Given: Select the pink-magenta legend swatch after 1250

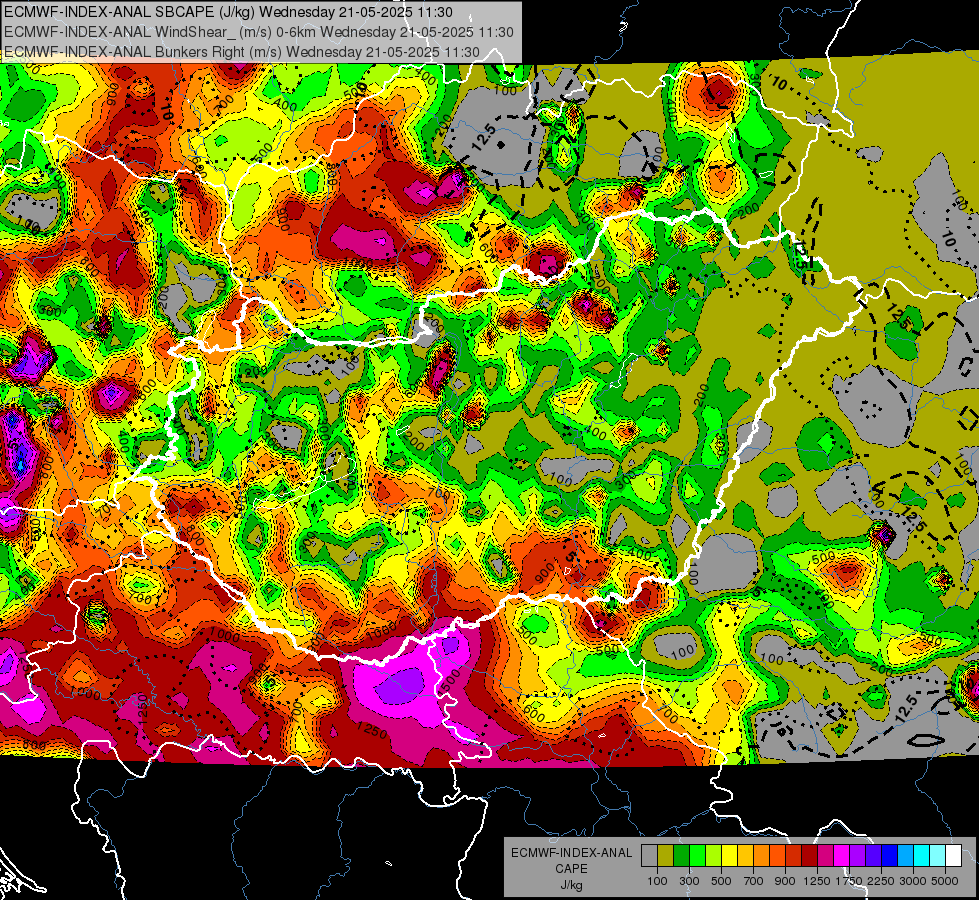Looking at the screenshot, I should pyautogui.click(x=825, y=856).
